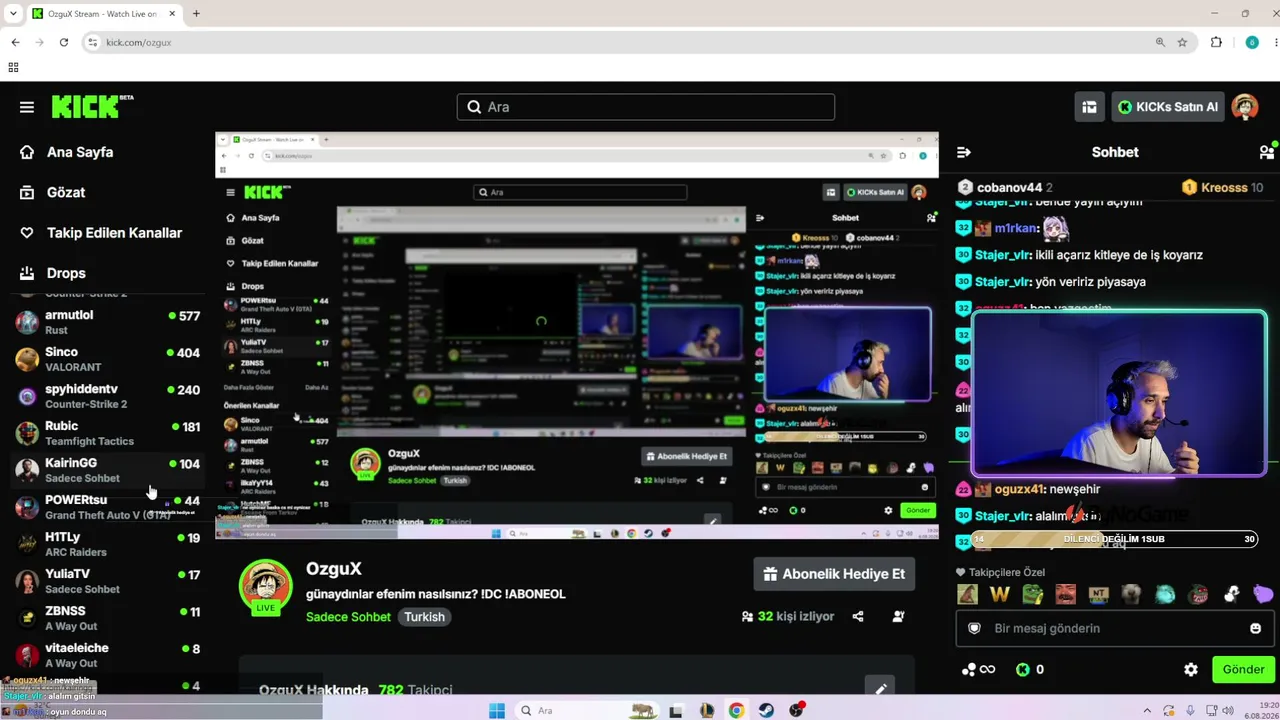This screenshot has width=1280, height=720.
Task: Open the Sadece Sohbet category link
Action: pyautogui.click(x=348, y=617)
